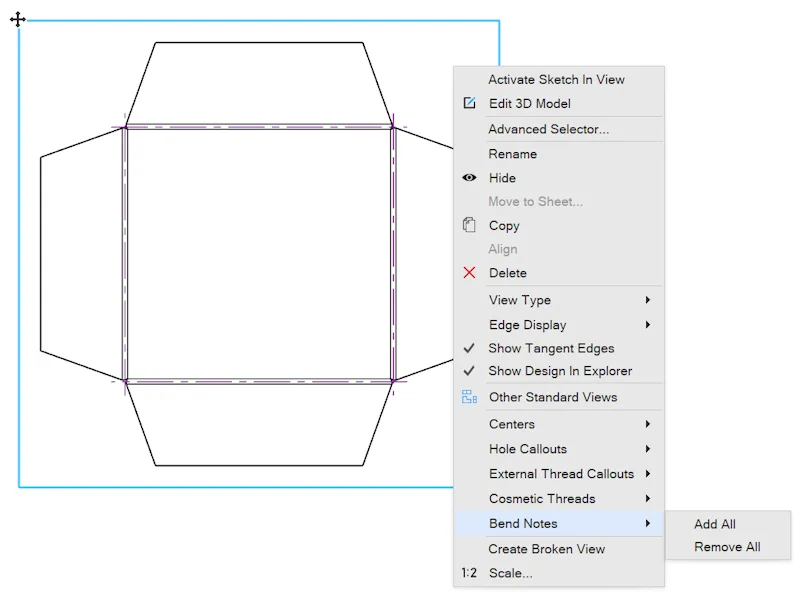Expand the Centers submenu arrow
Image resolution: width=800 pixels, height=601 pixels.
[x=647, y=424]
